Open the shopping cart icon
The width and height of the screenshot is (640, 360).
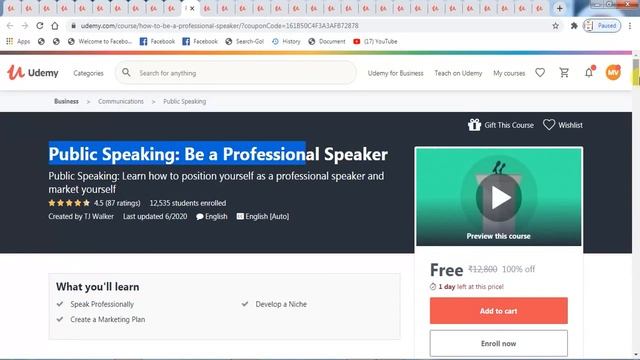pos(564,73)
